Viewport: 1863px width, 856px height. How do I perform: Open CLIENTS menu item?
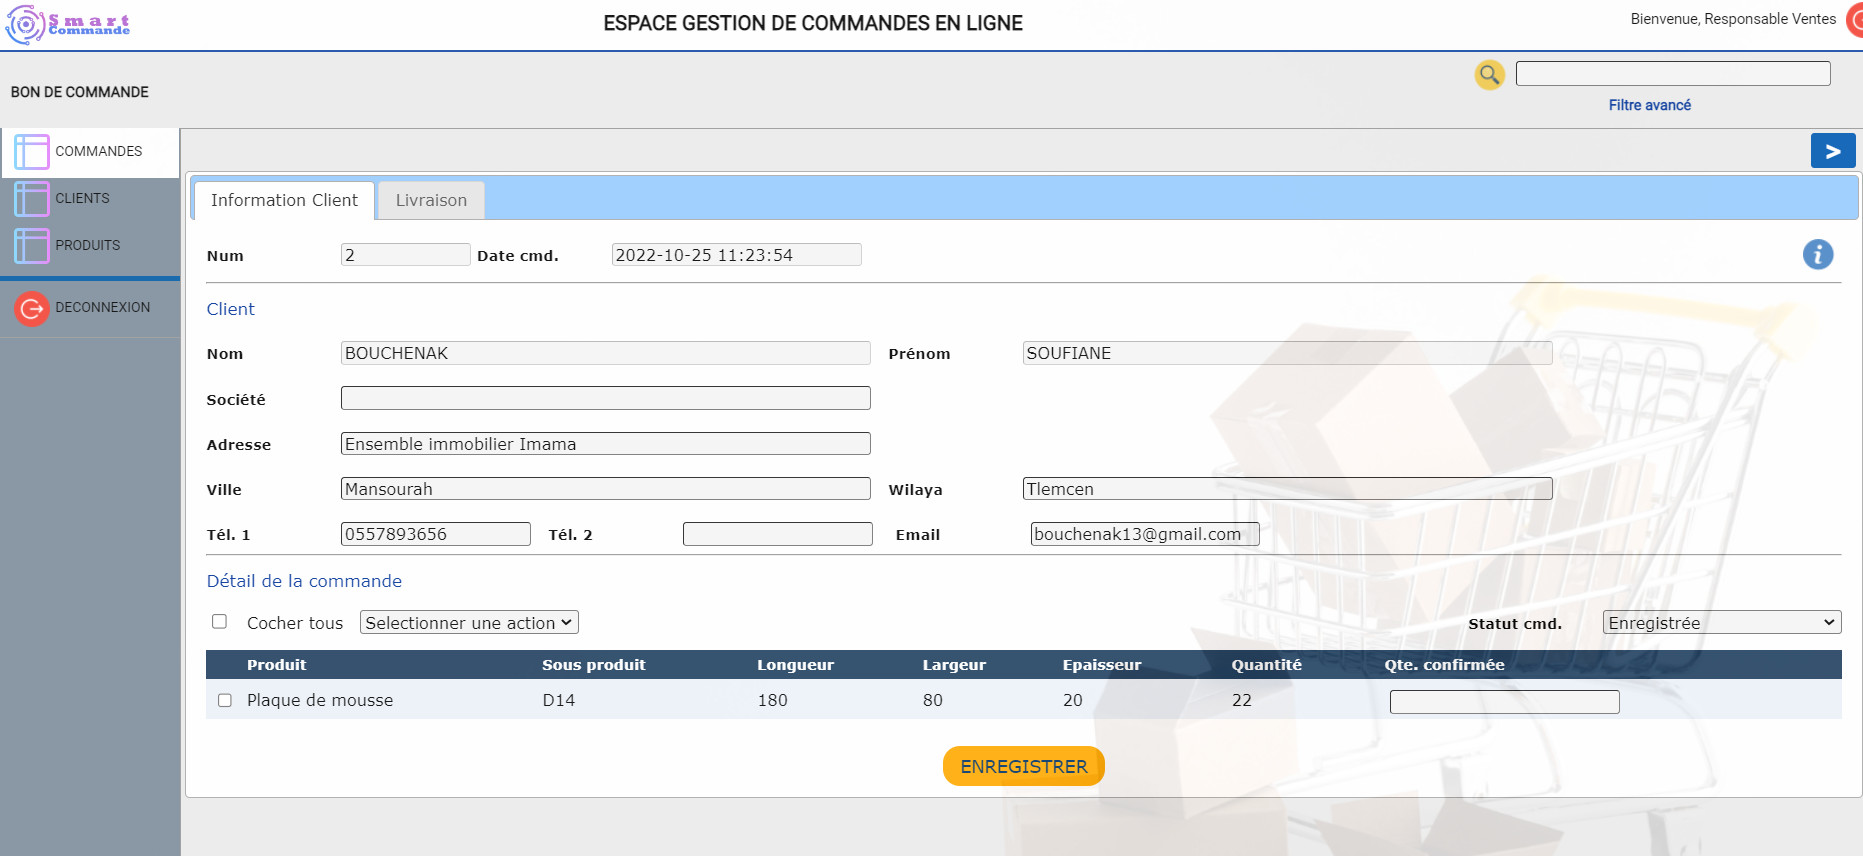coord(83,198)
